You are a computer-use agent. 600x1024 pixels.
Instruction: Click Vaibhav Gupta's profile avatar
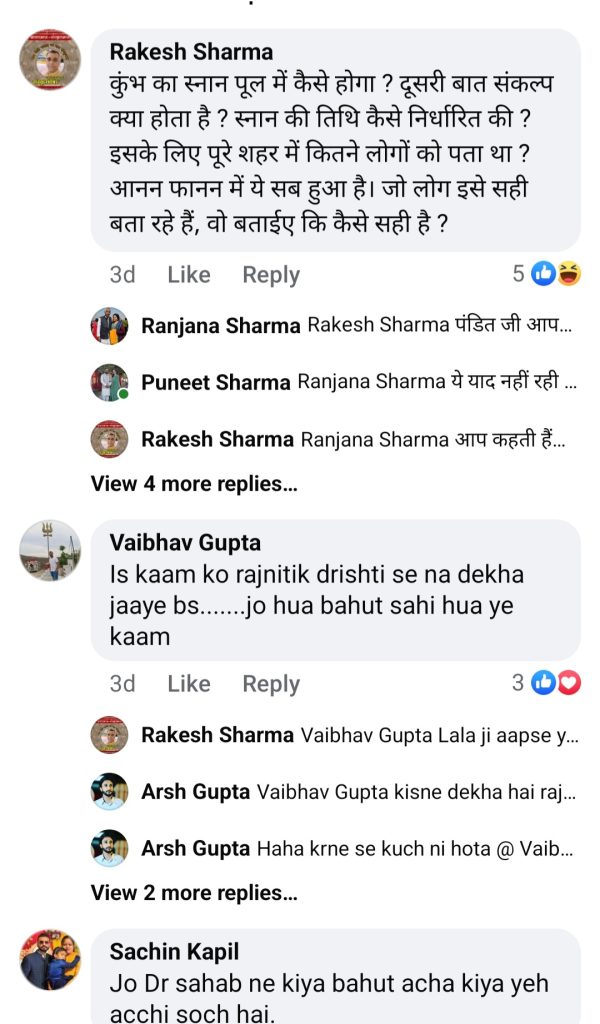(50, 551)
